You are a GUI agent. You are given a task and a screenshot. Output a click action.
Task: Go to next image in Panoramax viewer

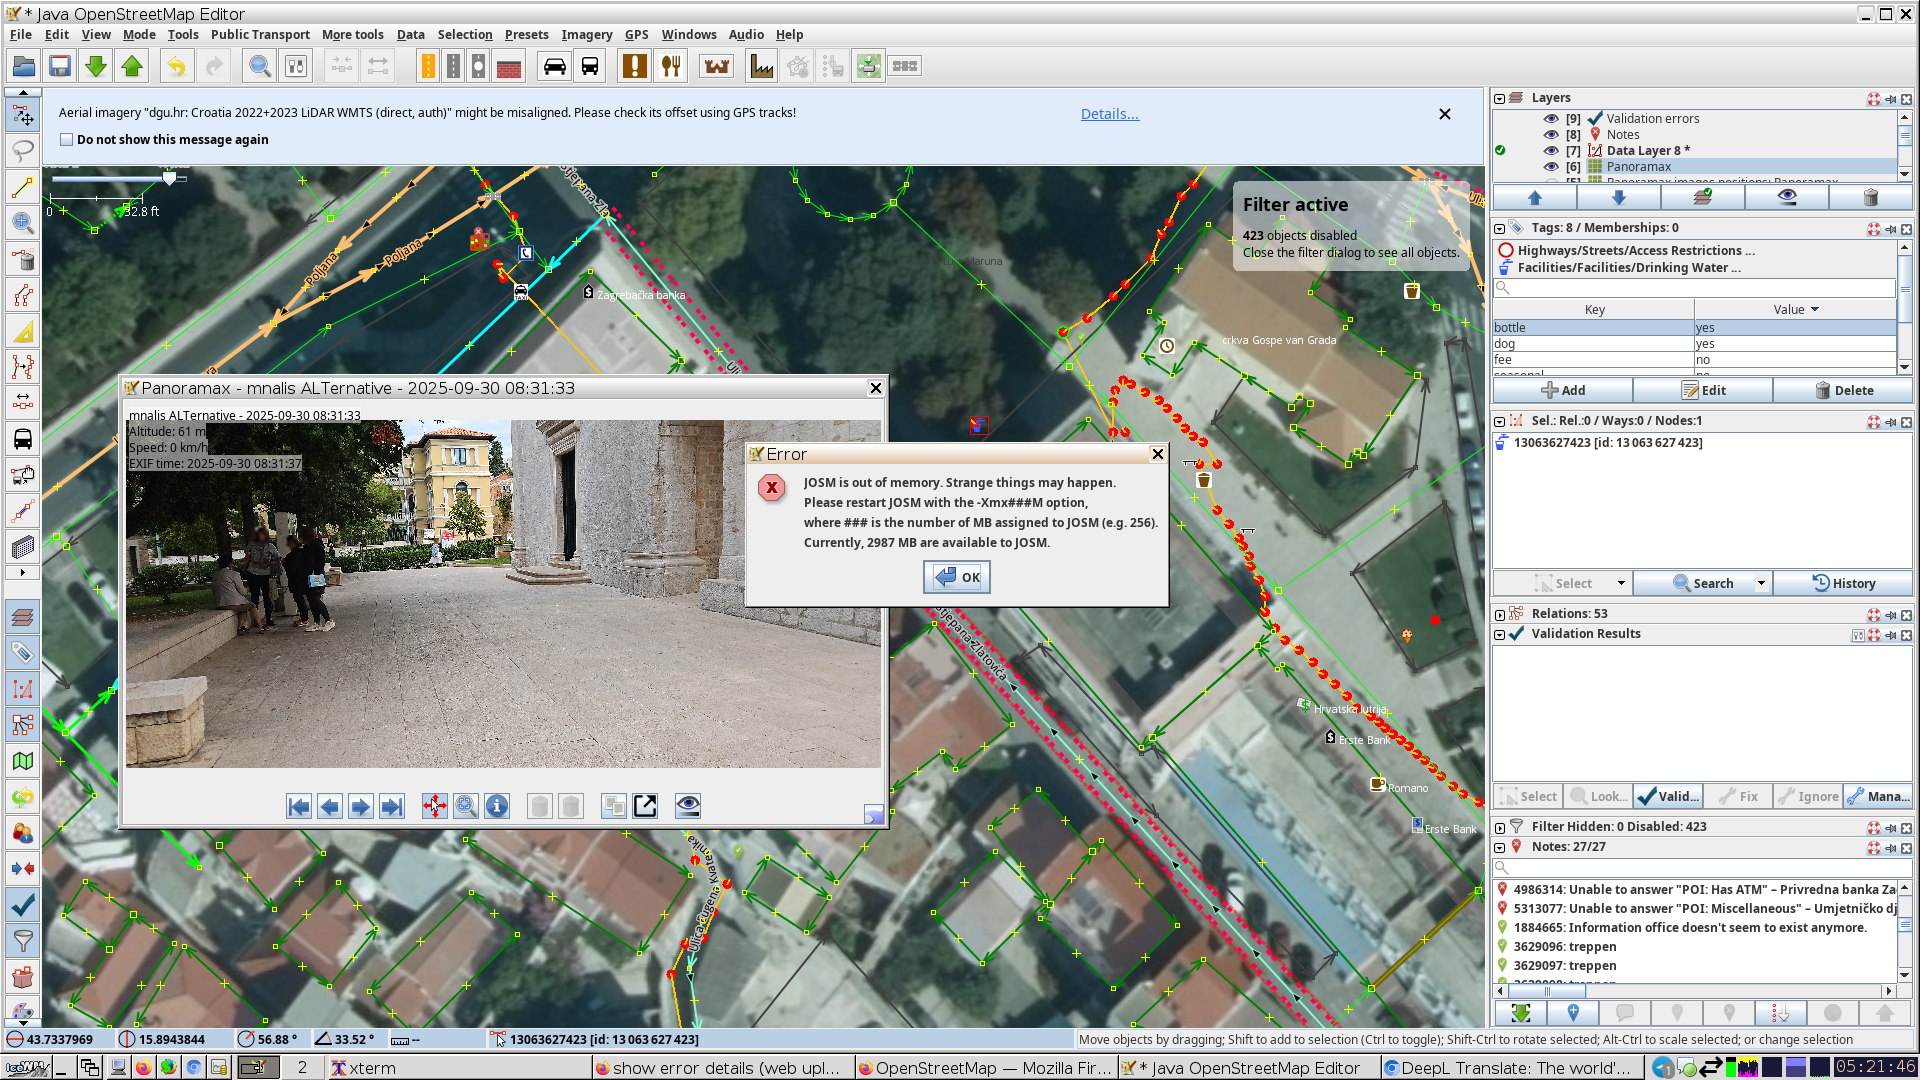point(361,806)
